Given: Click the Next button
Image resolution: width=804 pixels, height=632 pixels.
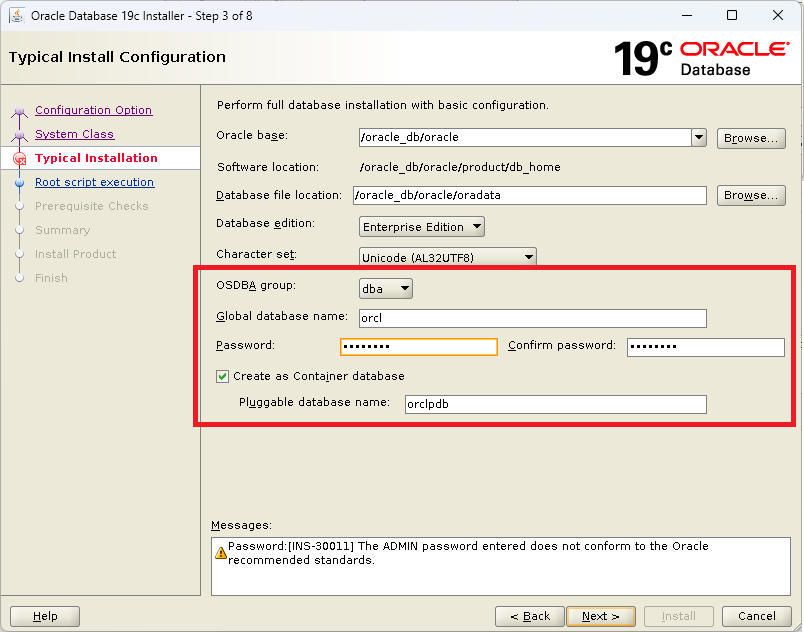Looking at the screenshot, I should pyautogui.click(x=600, y=616).
